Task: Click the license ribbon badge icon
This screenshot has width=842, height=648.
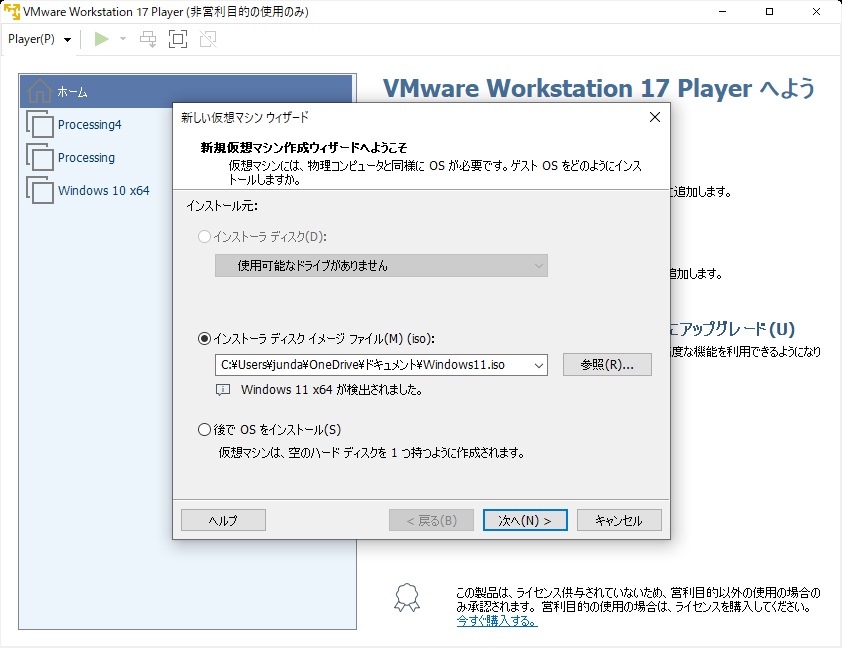Action: pyautogui.click(x=407, y=598)
